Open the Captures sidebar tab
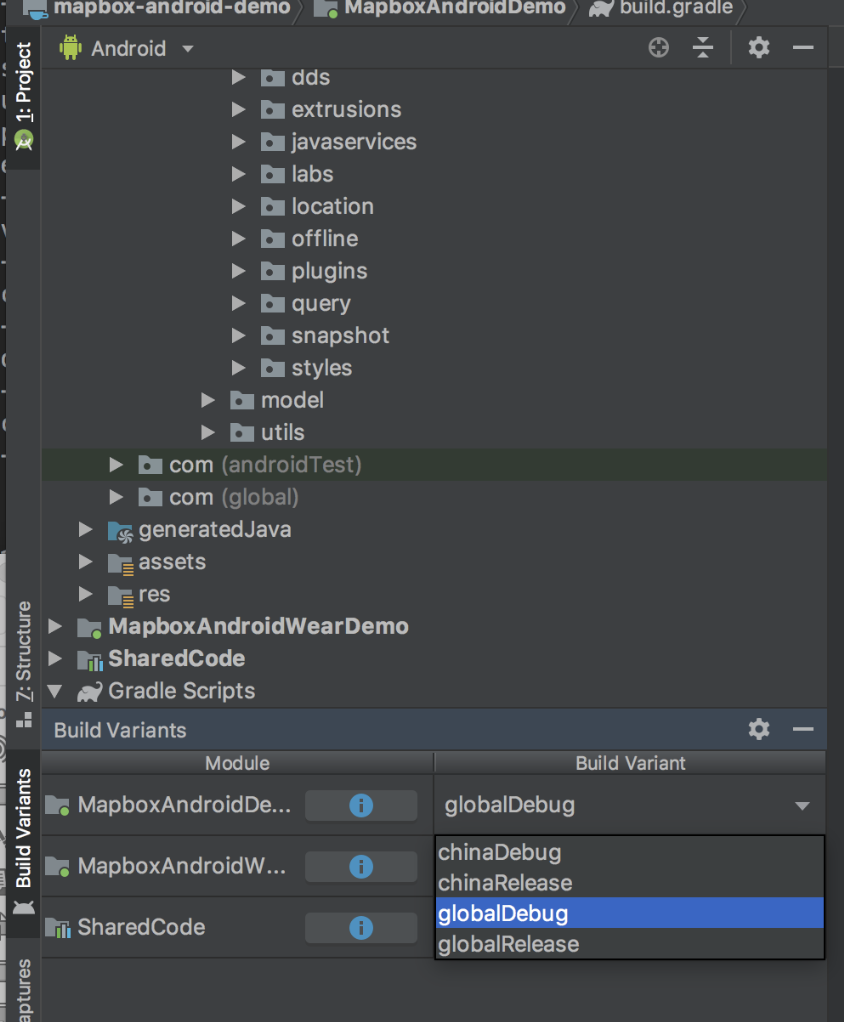 (23, 990)
